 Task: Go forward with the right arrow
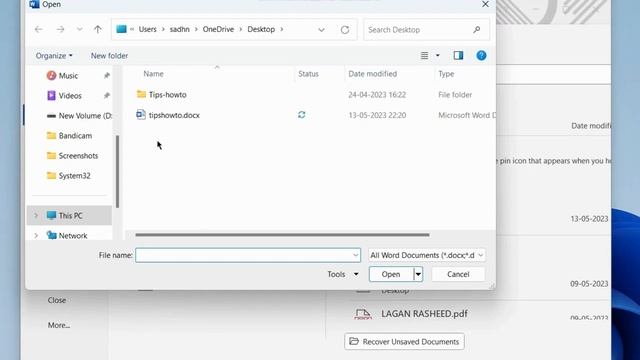(x=60, y=29)
